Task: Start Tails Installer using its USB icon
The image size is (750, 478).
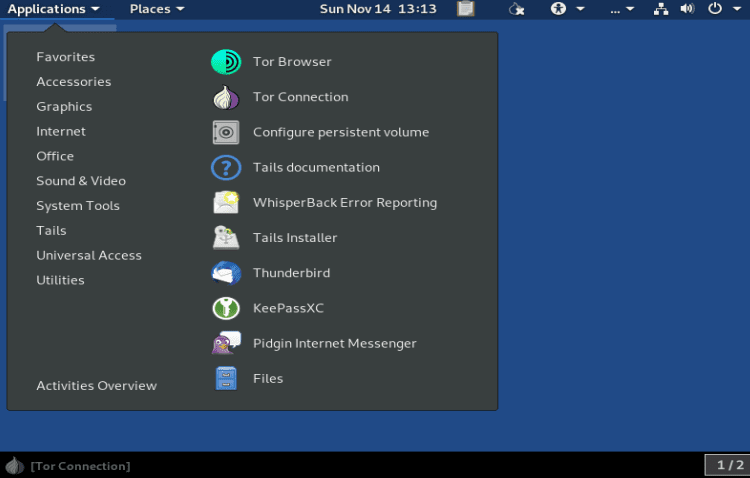Action: (226, 238)
